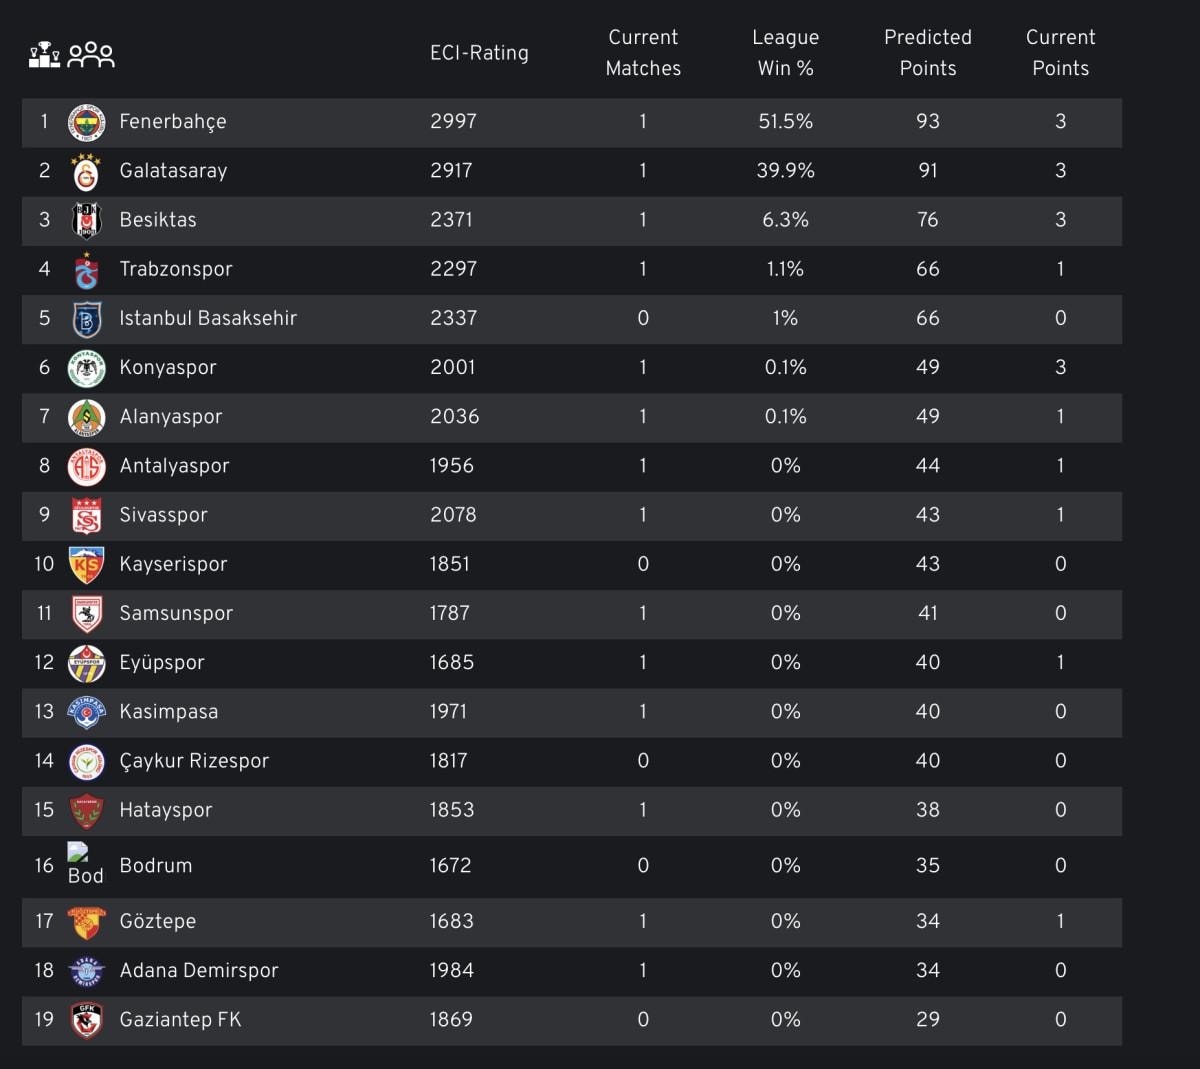Click Fenerbahçe's 51.5% league win value

coord(785,122)
